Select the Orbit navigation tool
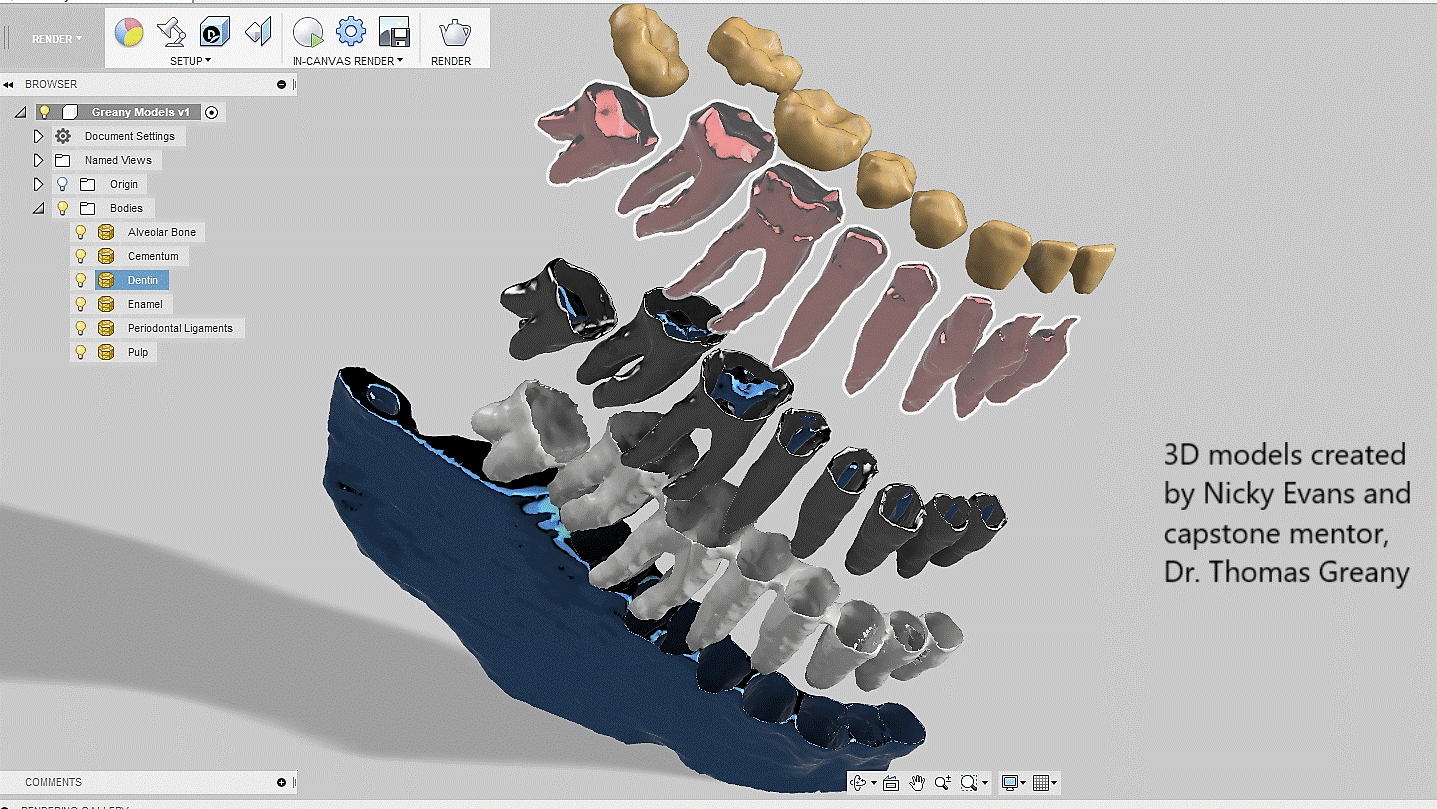The image size is (1437, 809). (858, 783)
